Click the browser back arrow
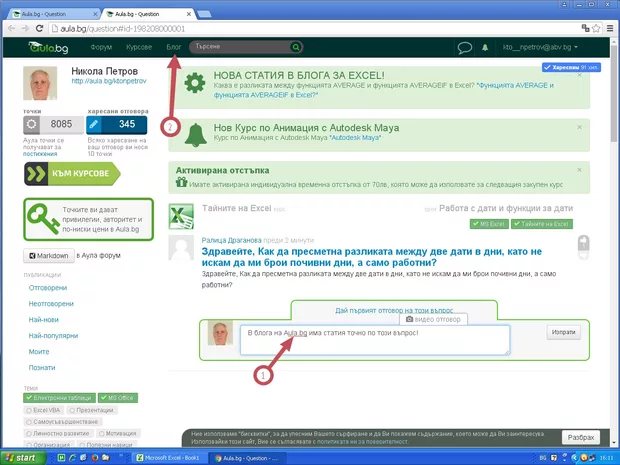This screenshot has width=620, height=465. (x=11, y=28)
